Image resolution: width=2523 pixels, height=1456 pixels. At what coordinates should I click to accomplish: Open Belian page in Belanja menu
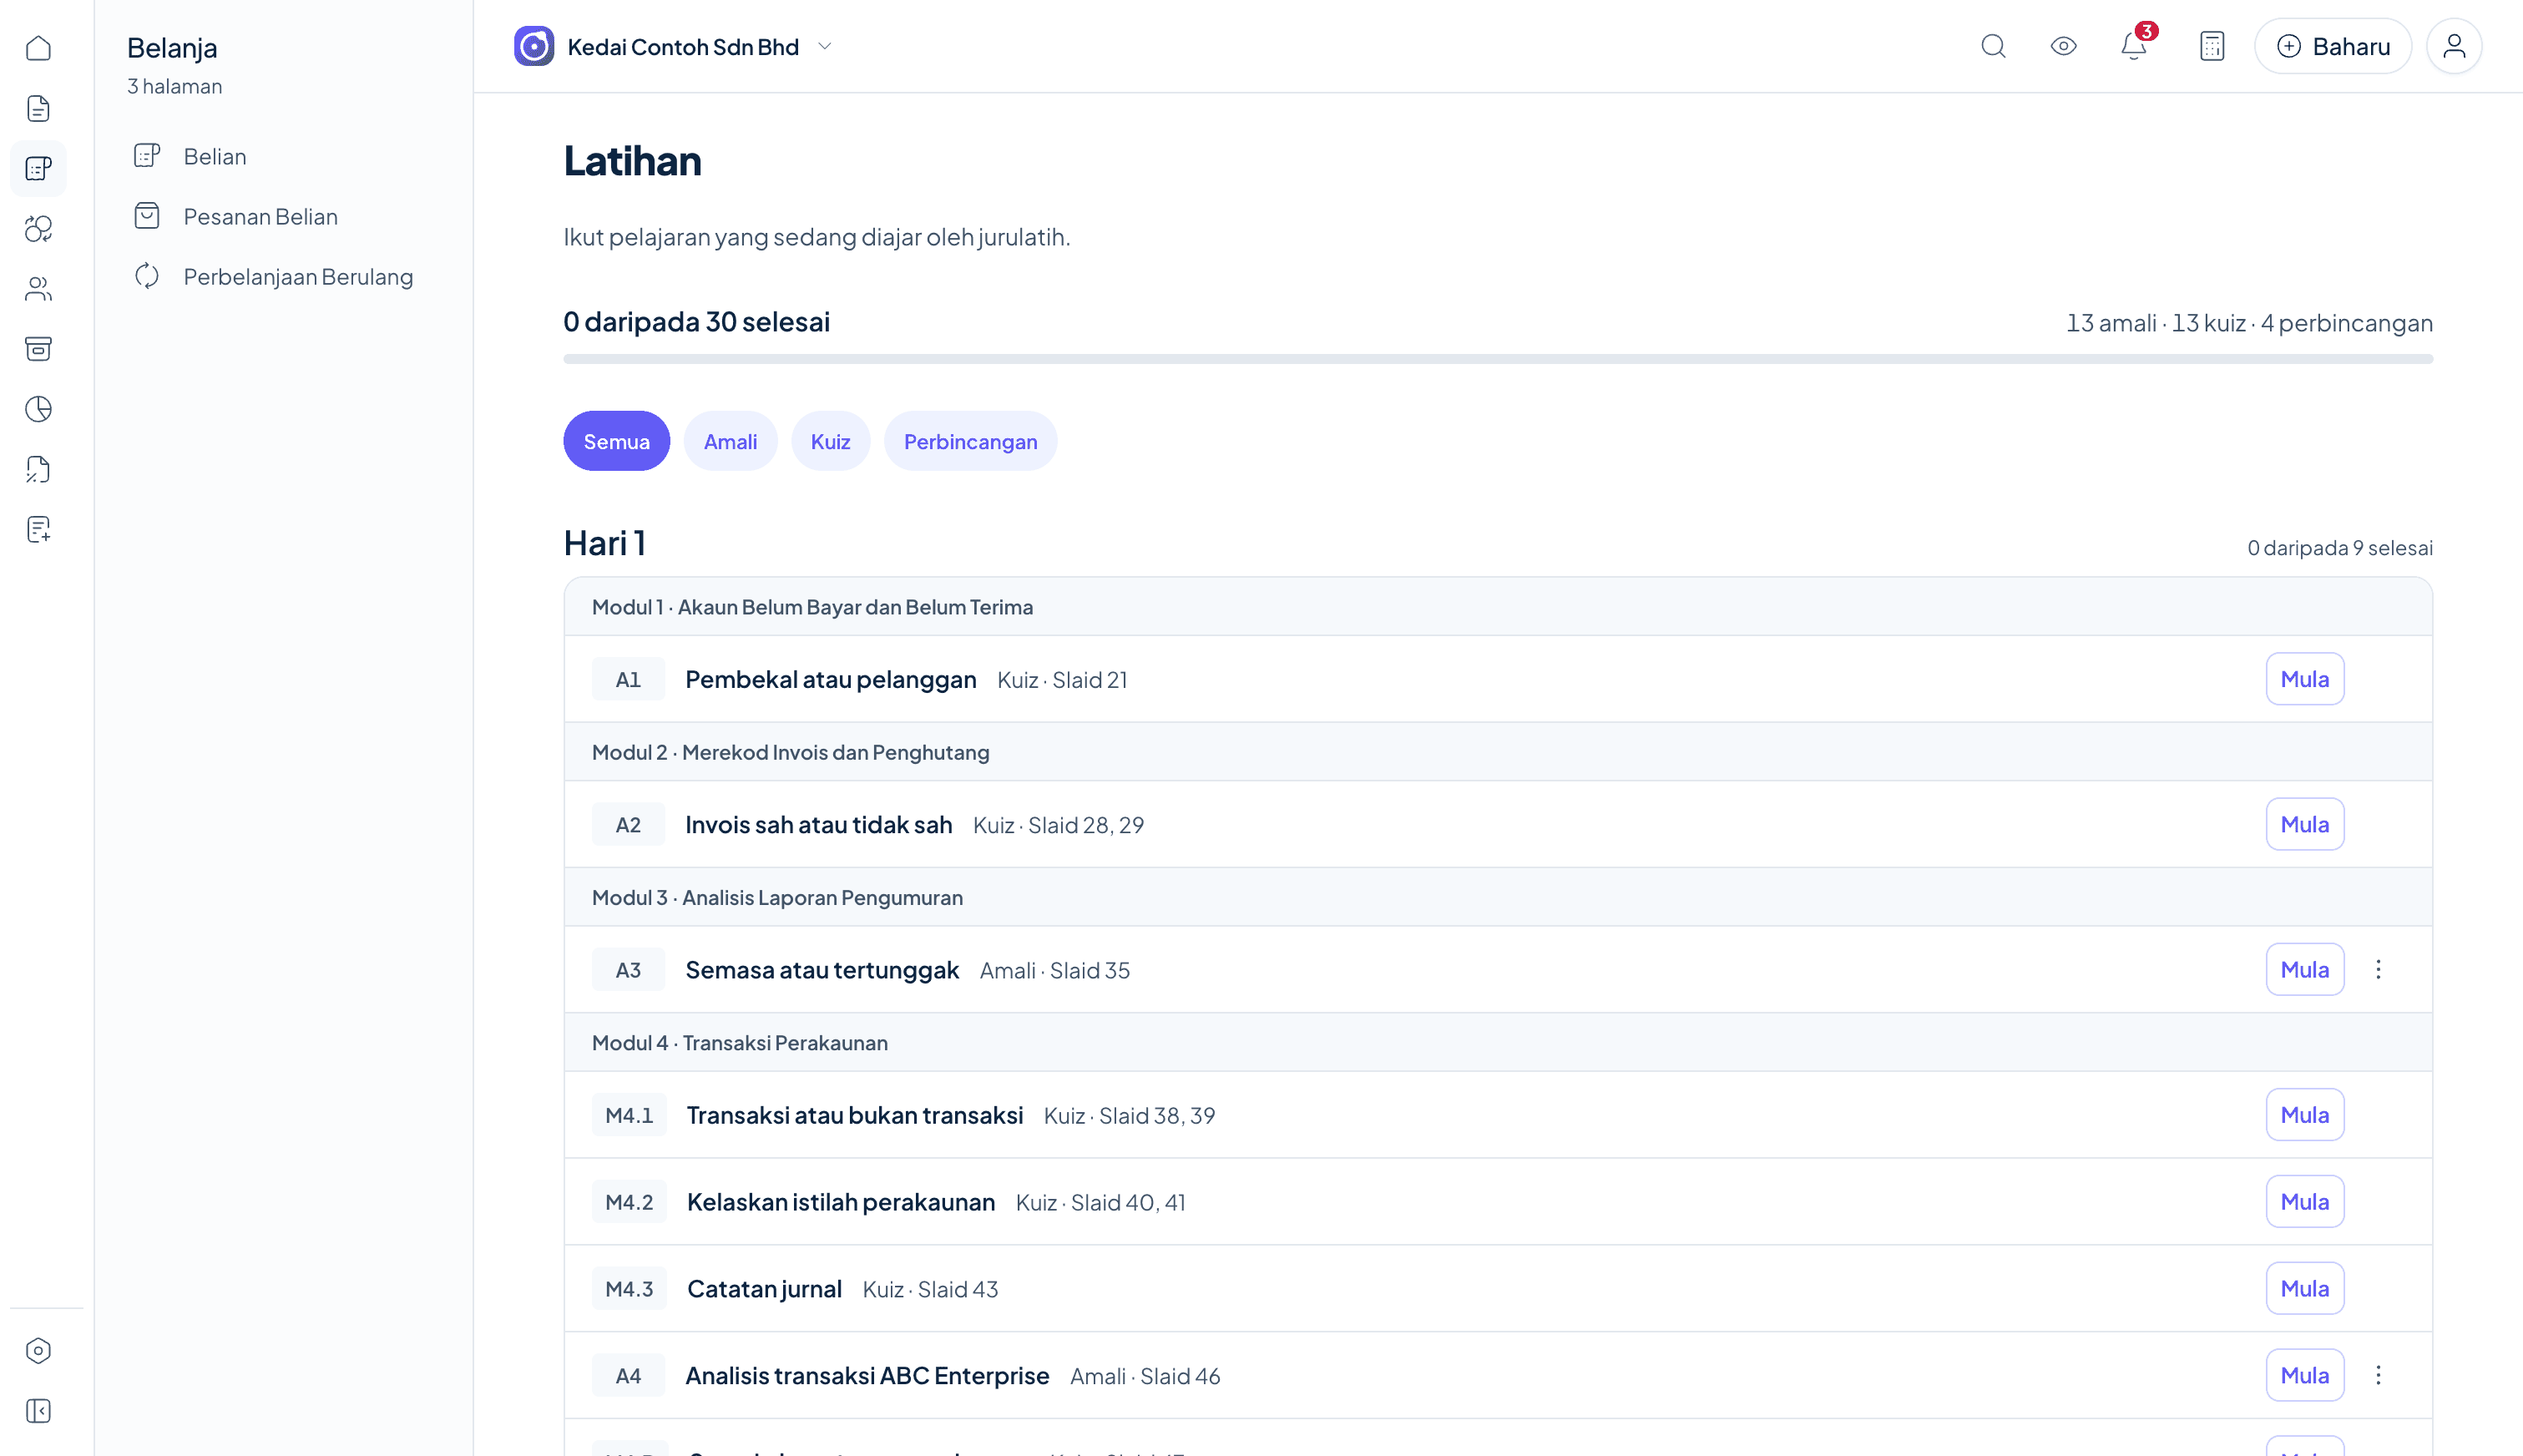(x=284, y=156)
